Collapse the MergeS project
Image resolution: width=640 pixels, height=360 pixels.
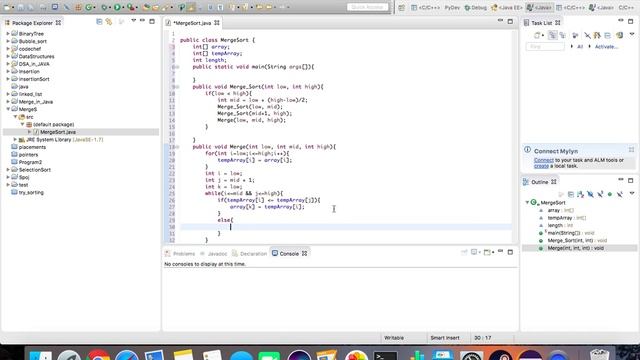pos(8,109)
